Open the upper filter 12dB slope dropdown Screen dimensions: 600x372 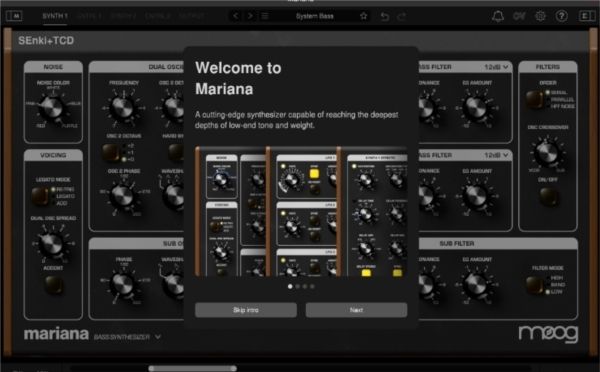click(x=496, y=67)
